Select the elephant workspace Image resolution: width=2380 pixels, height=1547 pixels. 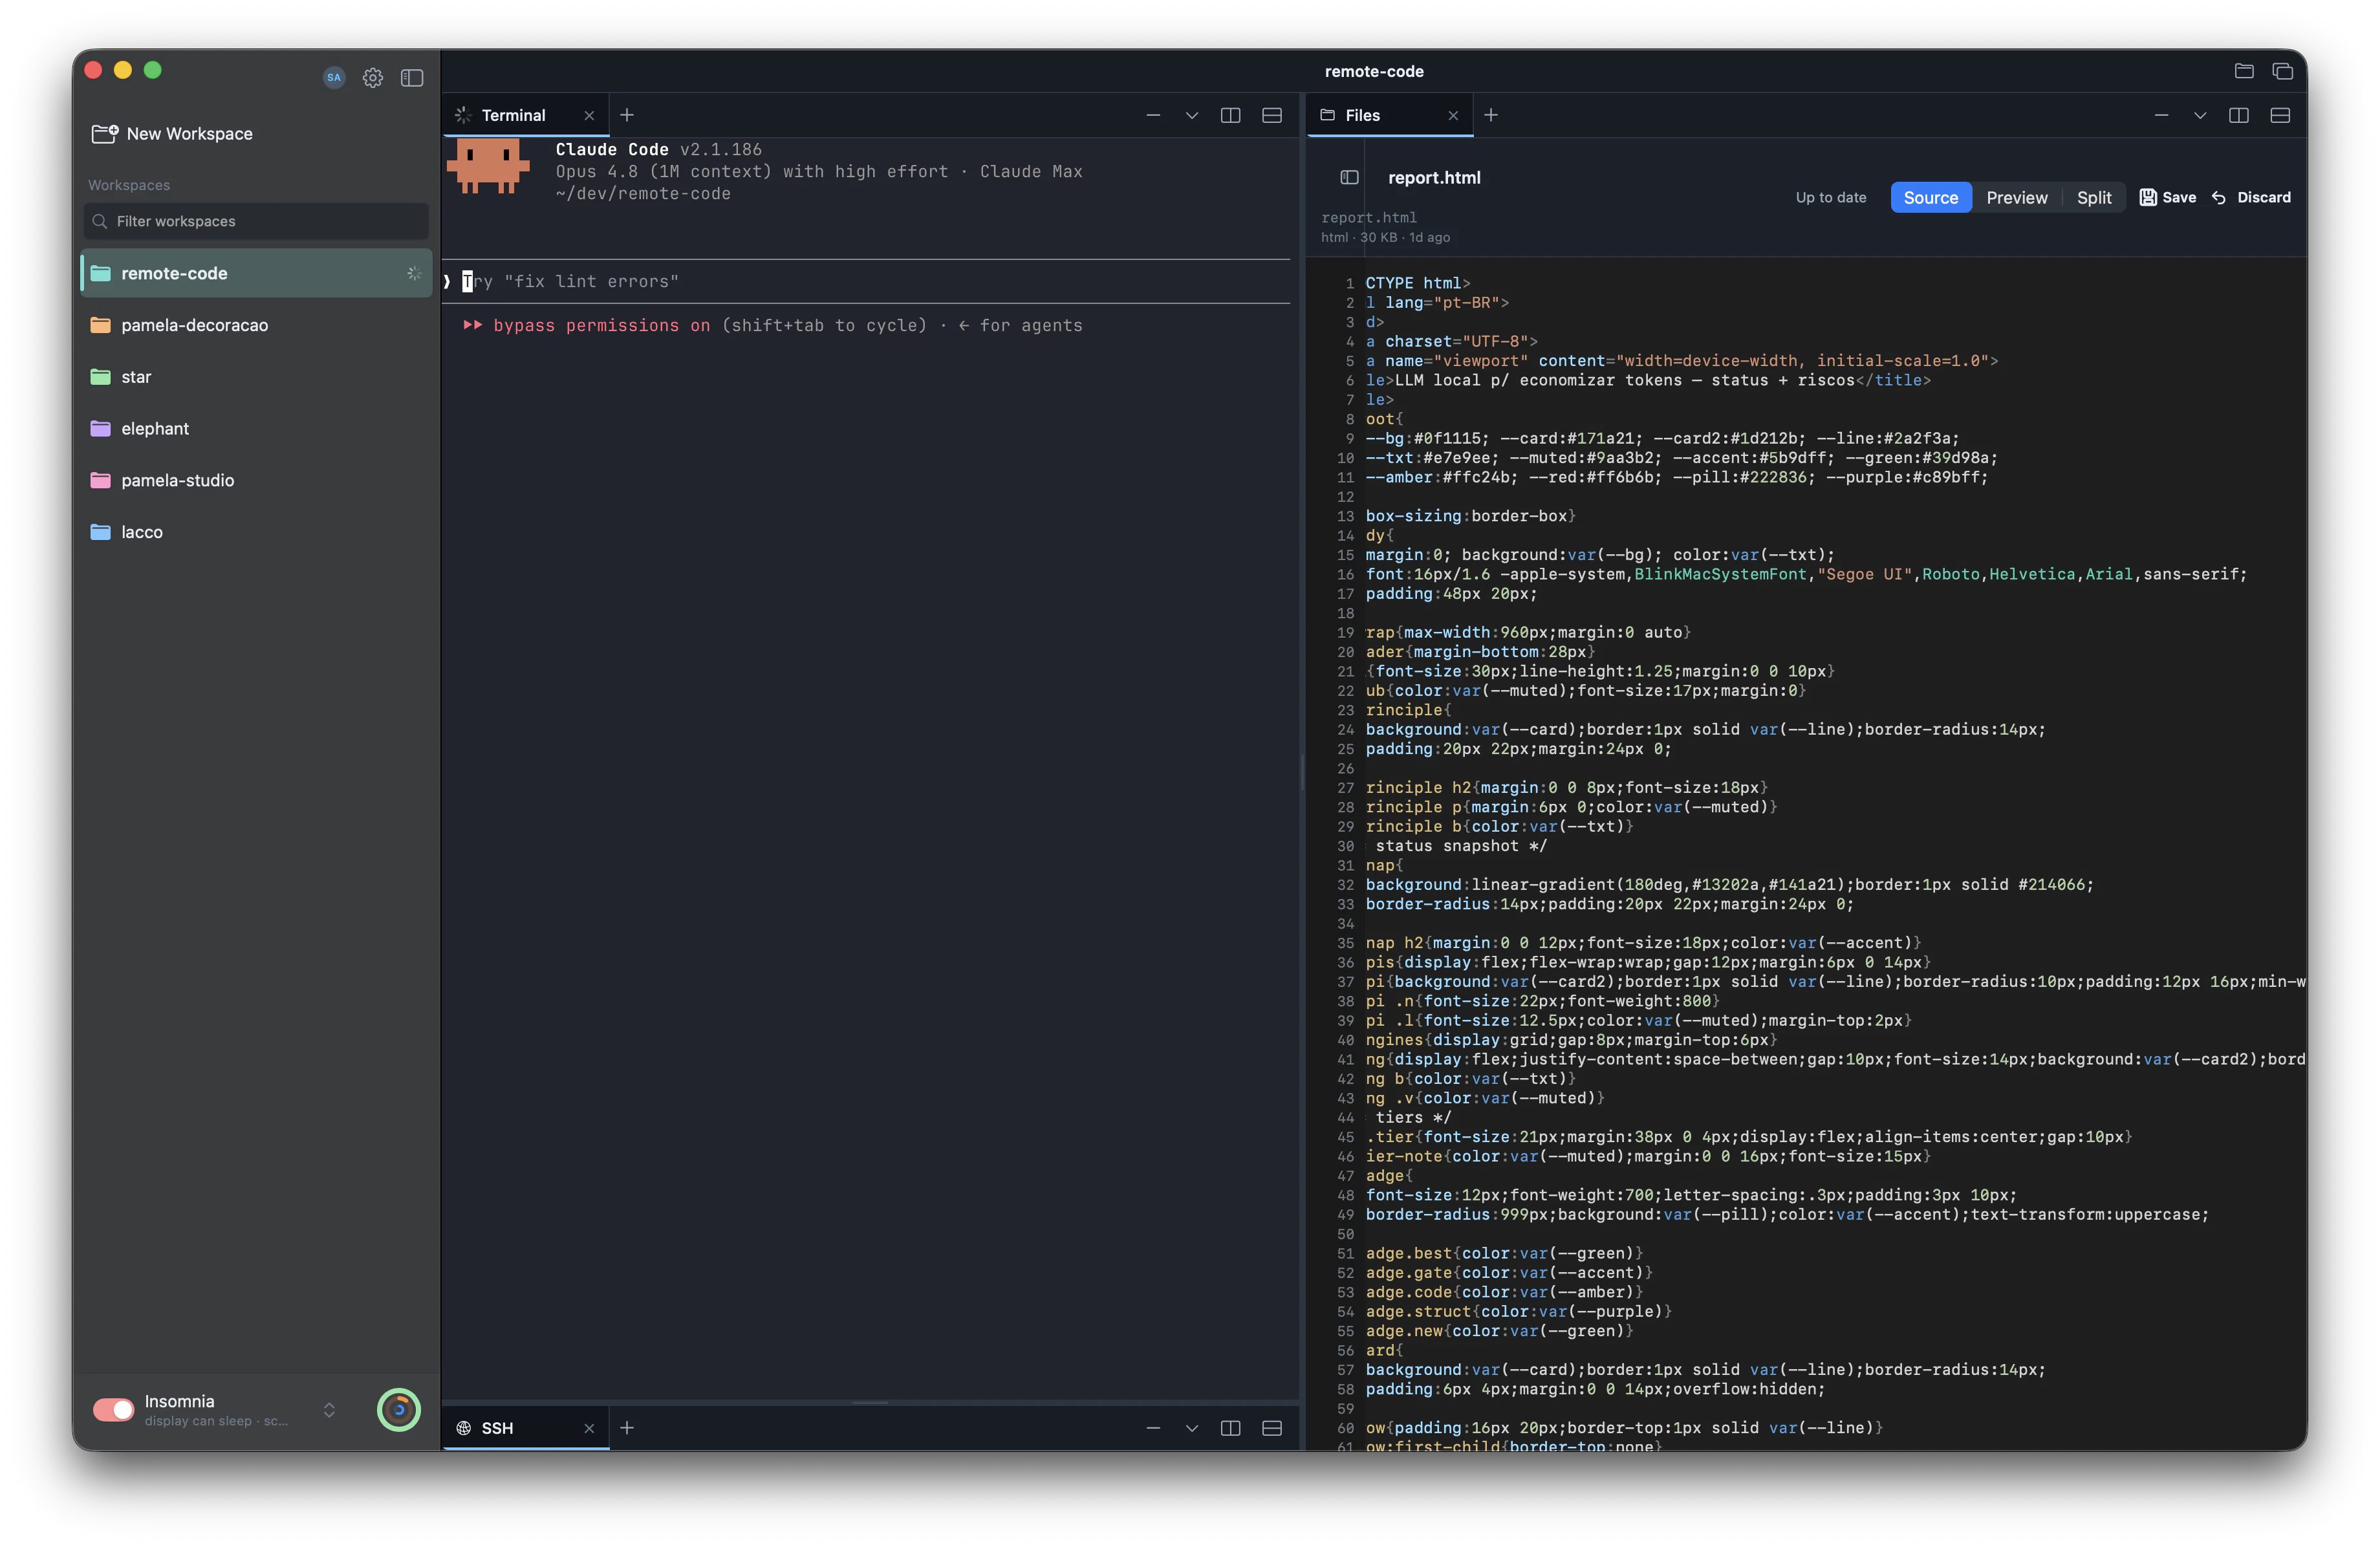point(256,428)
